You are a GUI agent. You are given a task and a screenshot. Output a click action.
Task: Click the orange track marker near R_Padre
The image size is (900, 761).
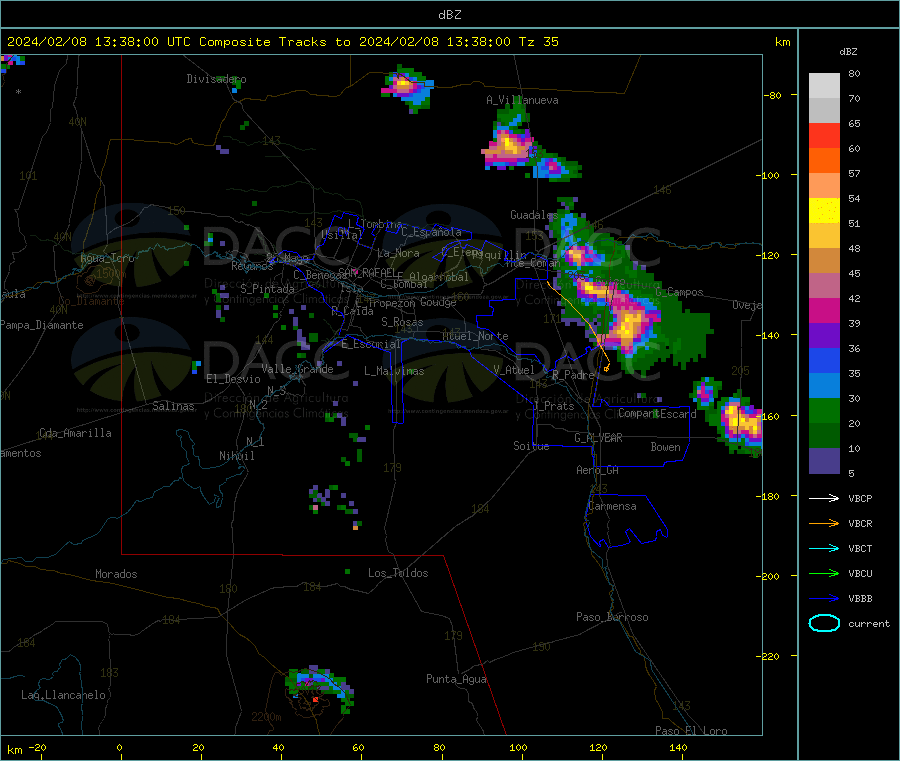click(607, 368)
